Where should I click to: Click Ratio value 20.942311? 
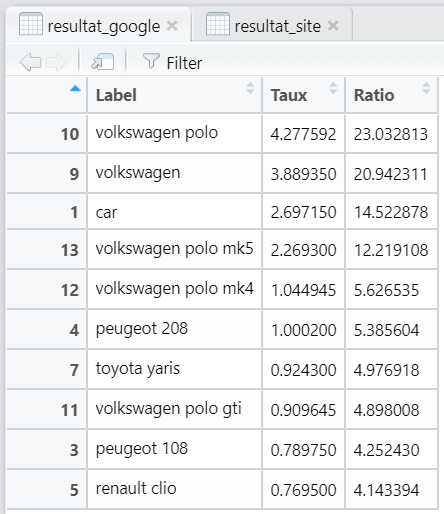tap(391, 174)
